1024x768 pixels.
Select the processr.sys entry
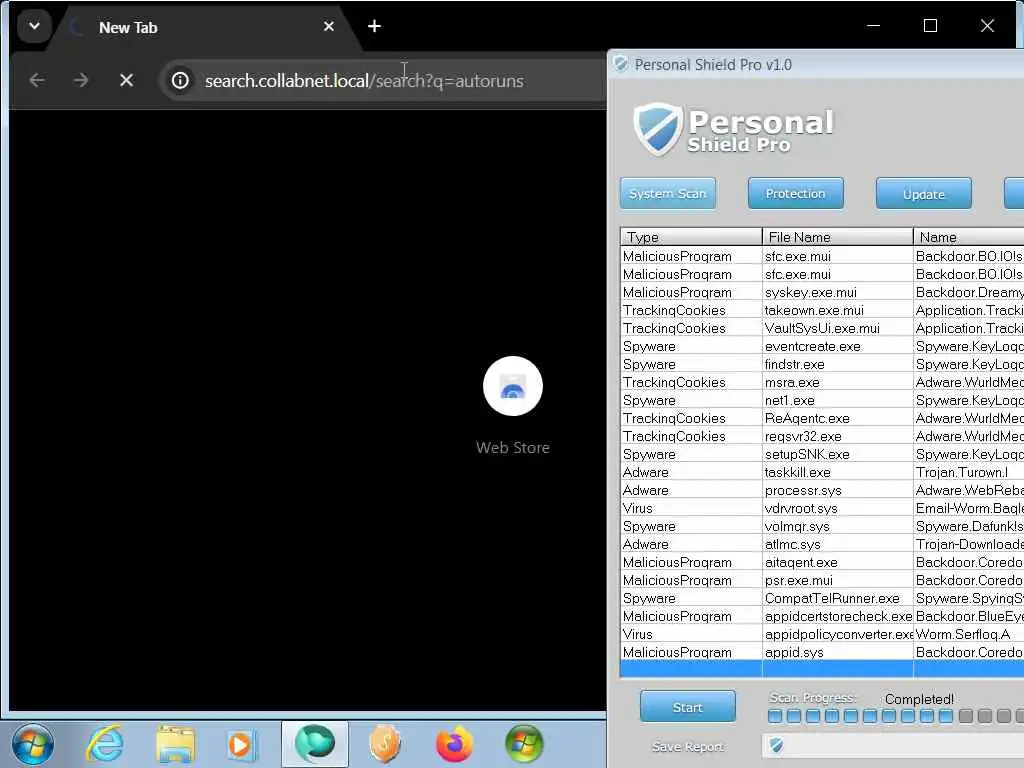pos(822,490)
